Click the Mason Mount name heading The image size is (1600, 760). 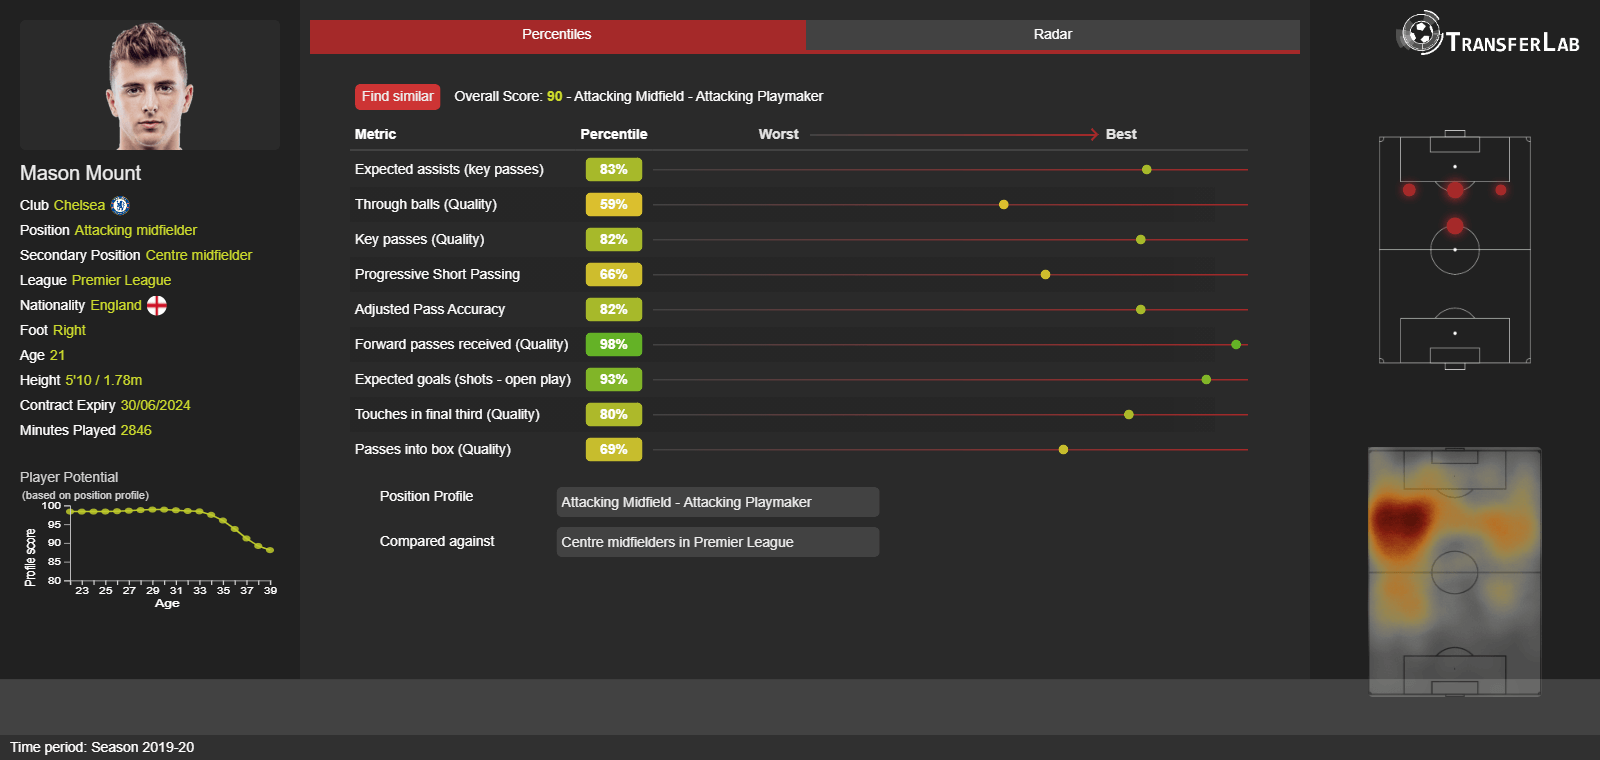coord(81,173)
